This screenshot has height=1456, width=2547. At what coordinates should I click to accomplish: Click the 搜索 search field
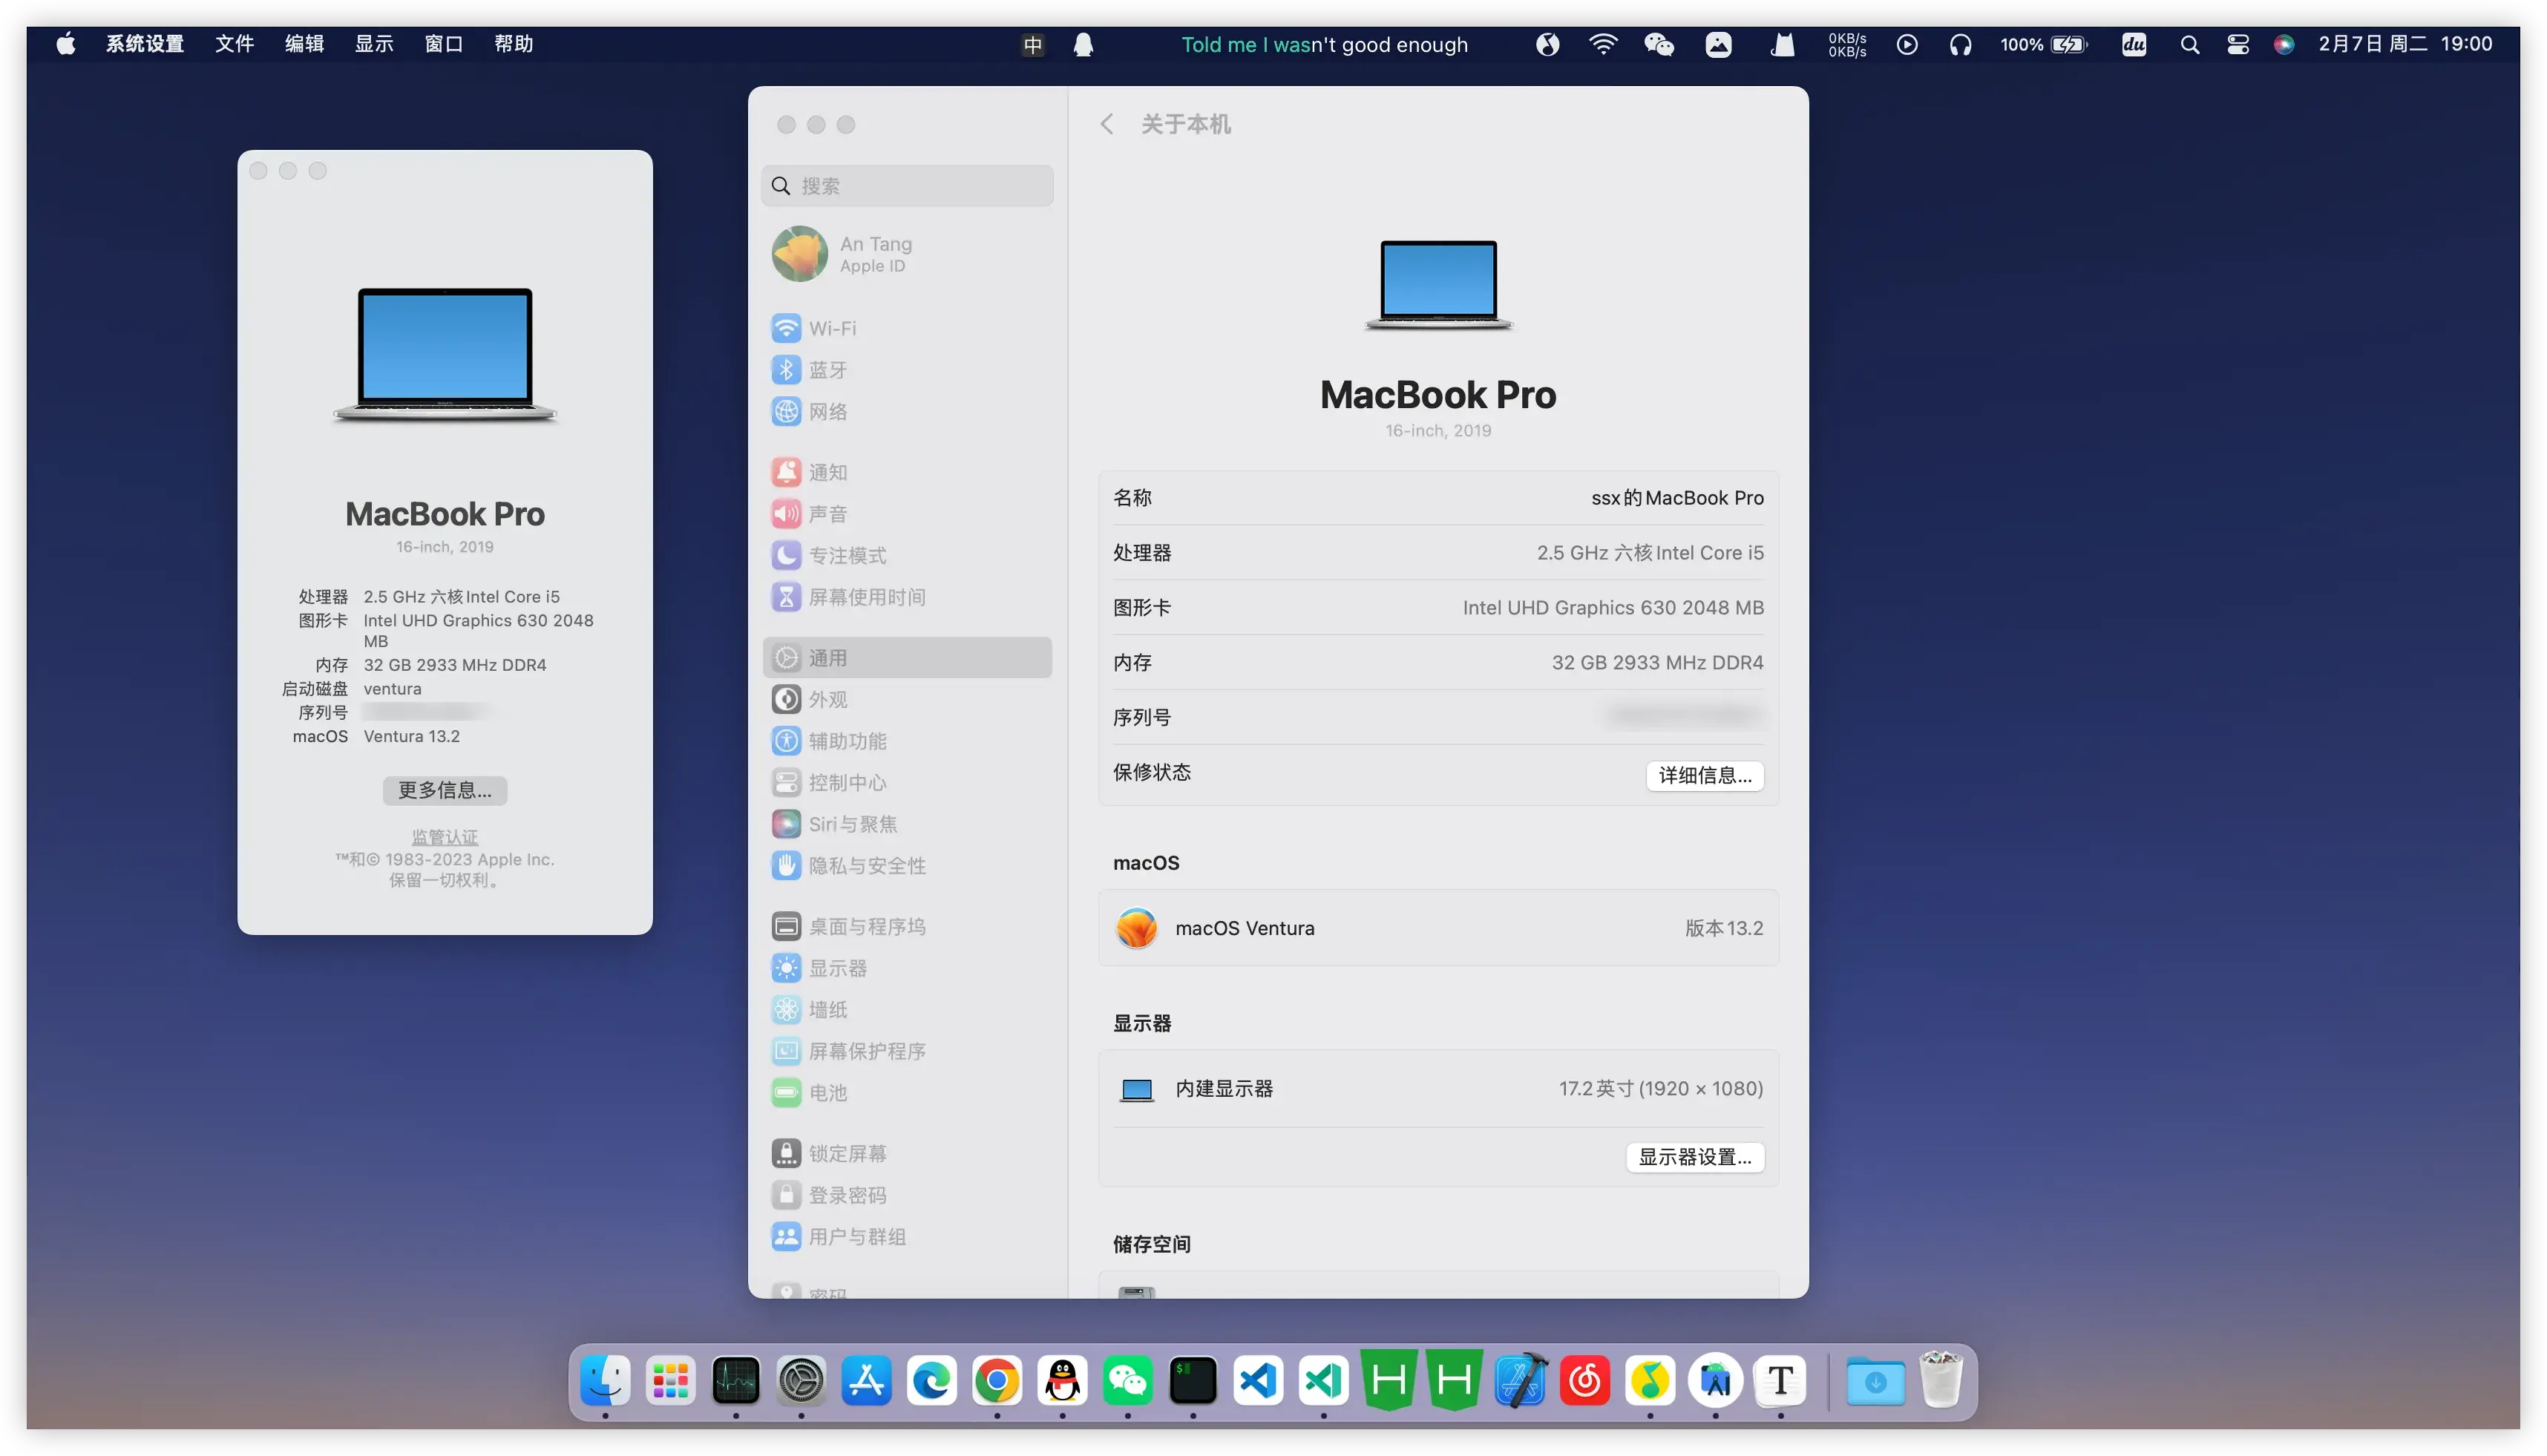907,186
